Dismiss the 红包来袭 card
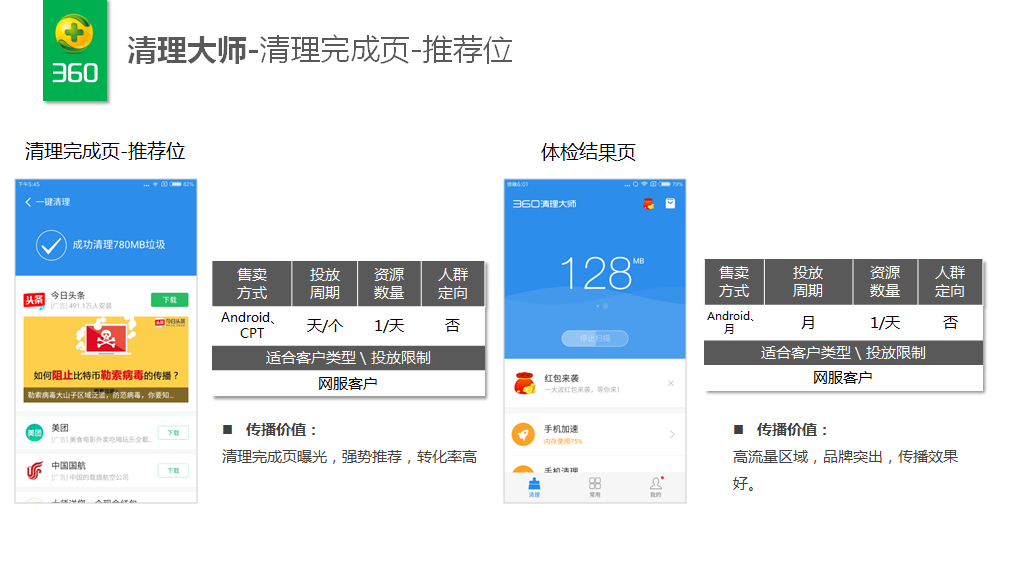The width and height of the screenshot is (1025, 567). pos(671,383)
